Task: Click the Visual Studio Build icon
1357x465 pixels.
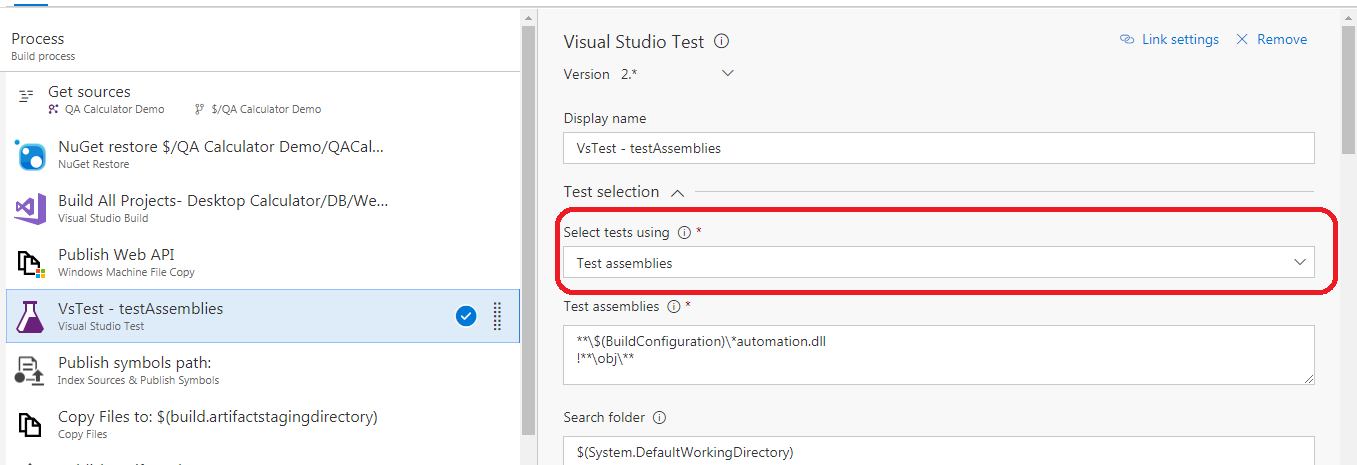Action: [30, 209]
